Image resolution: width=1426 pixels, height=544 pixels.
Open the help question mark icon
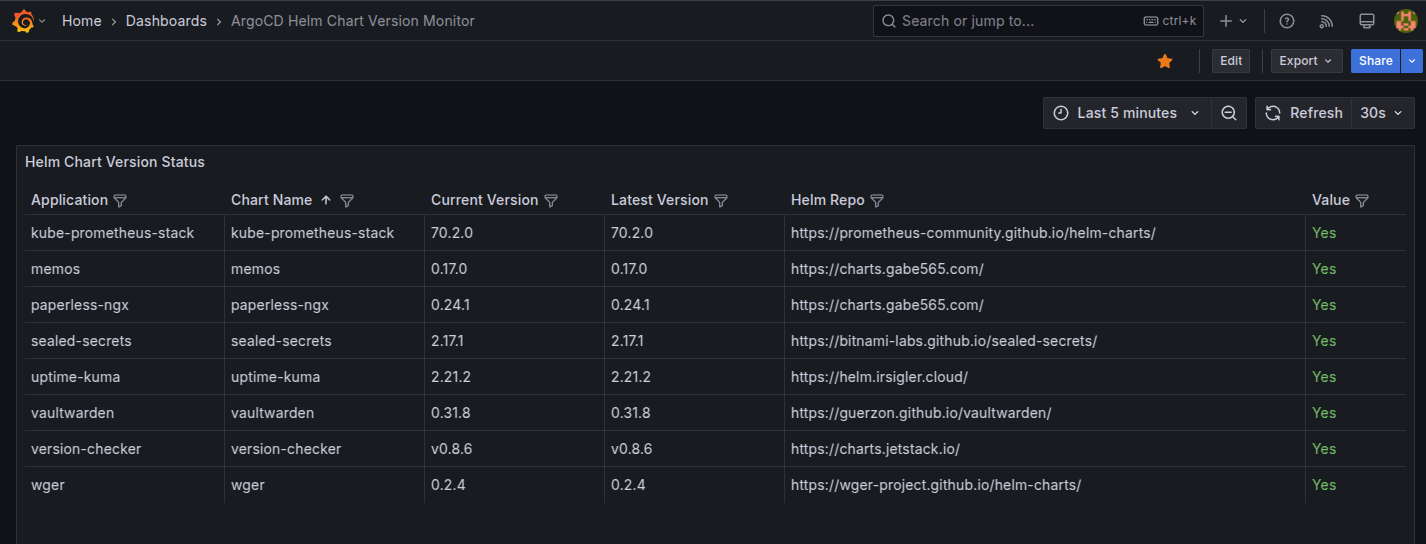click(x=1287, y=21)
